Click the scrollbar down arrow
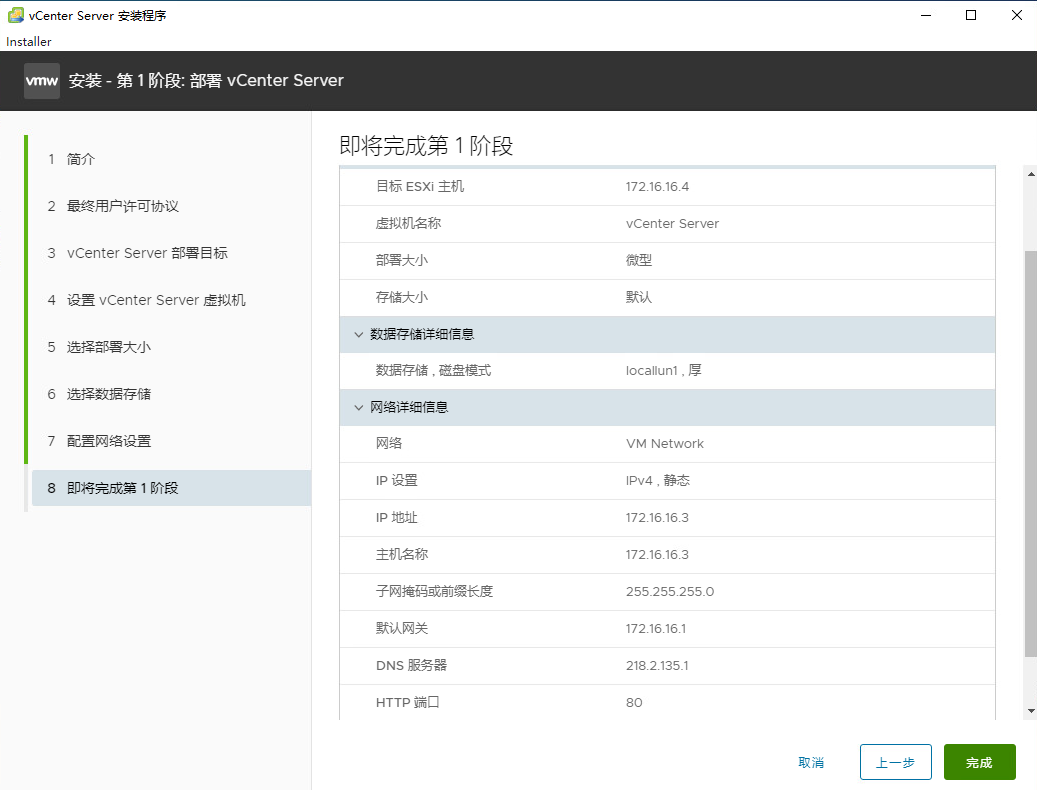 click(x=1031, y=711)
